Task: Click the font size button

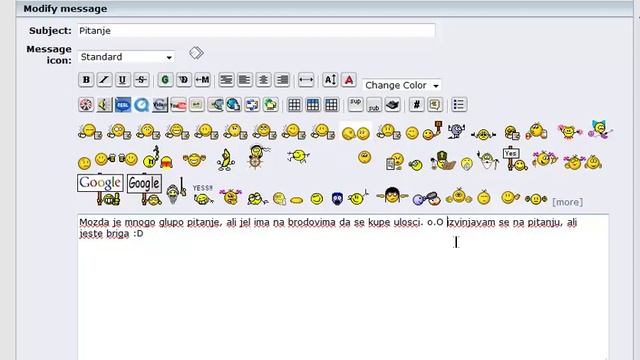Action: tap(330, 80)
